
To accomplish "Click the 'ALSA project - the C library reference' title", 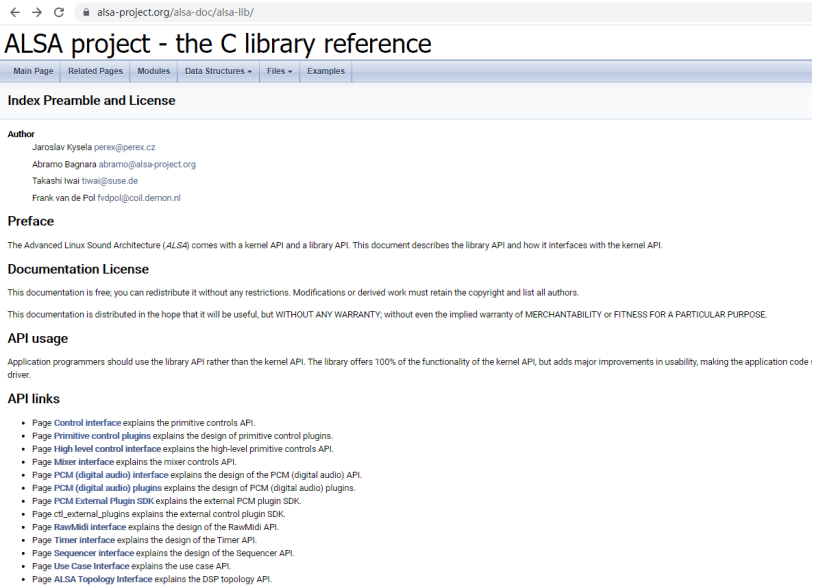I will (x=218, y=44).
